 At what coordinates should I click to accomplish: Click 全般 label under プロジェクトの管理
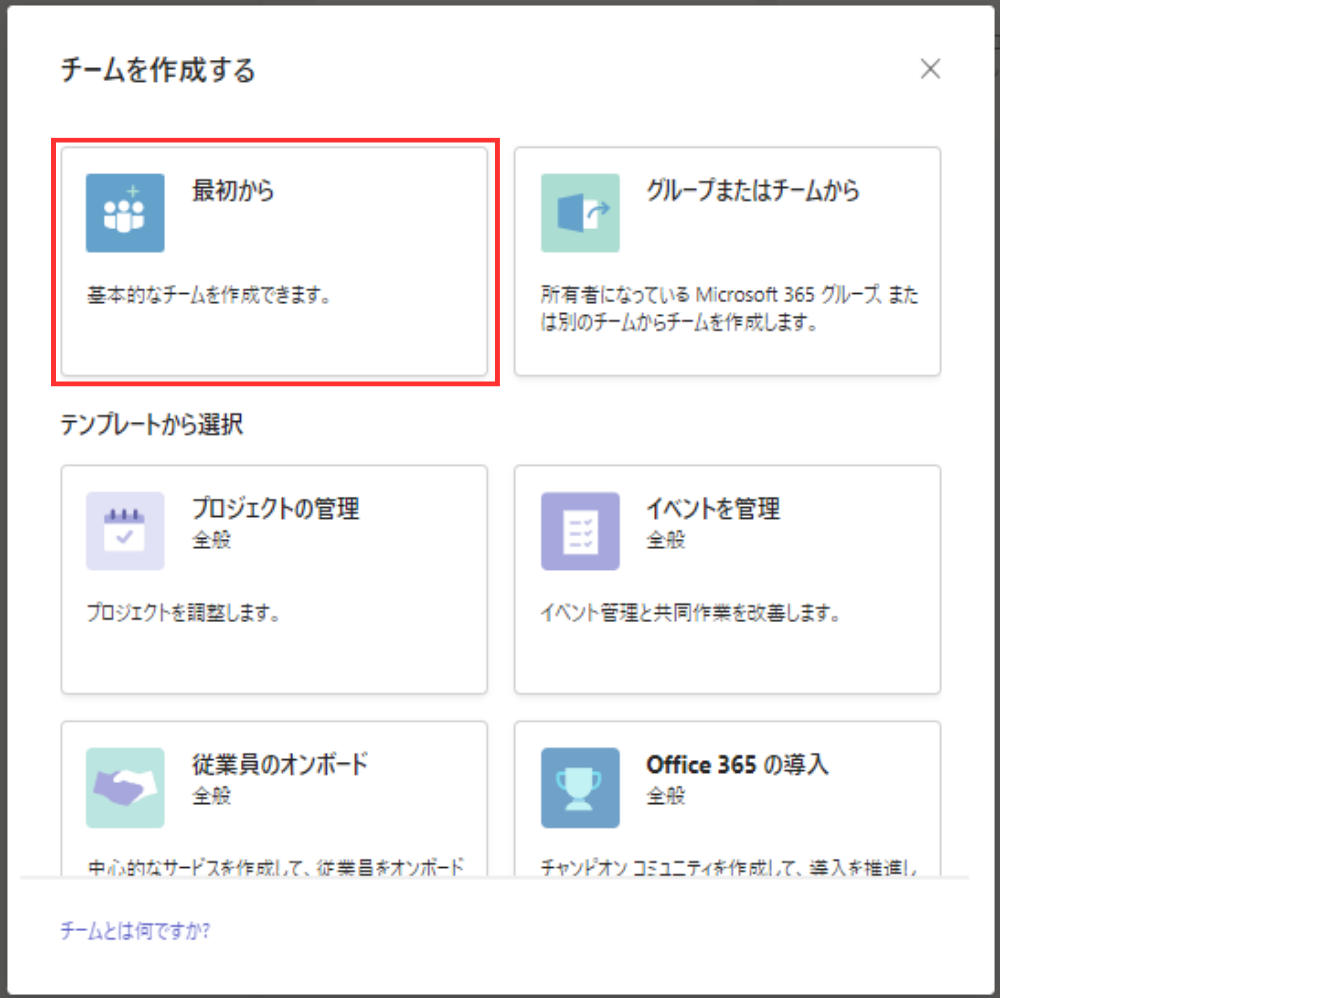(212, 540)
